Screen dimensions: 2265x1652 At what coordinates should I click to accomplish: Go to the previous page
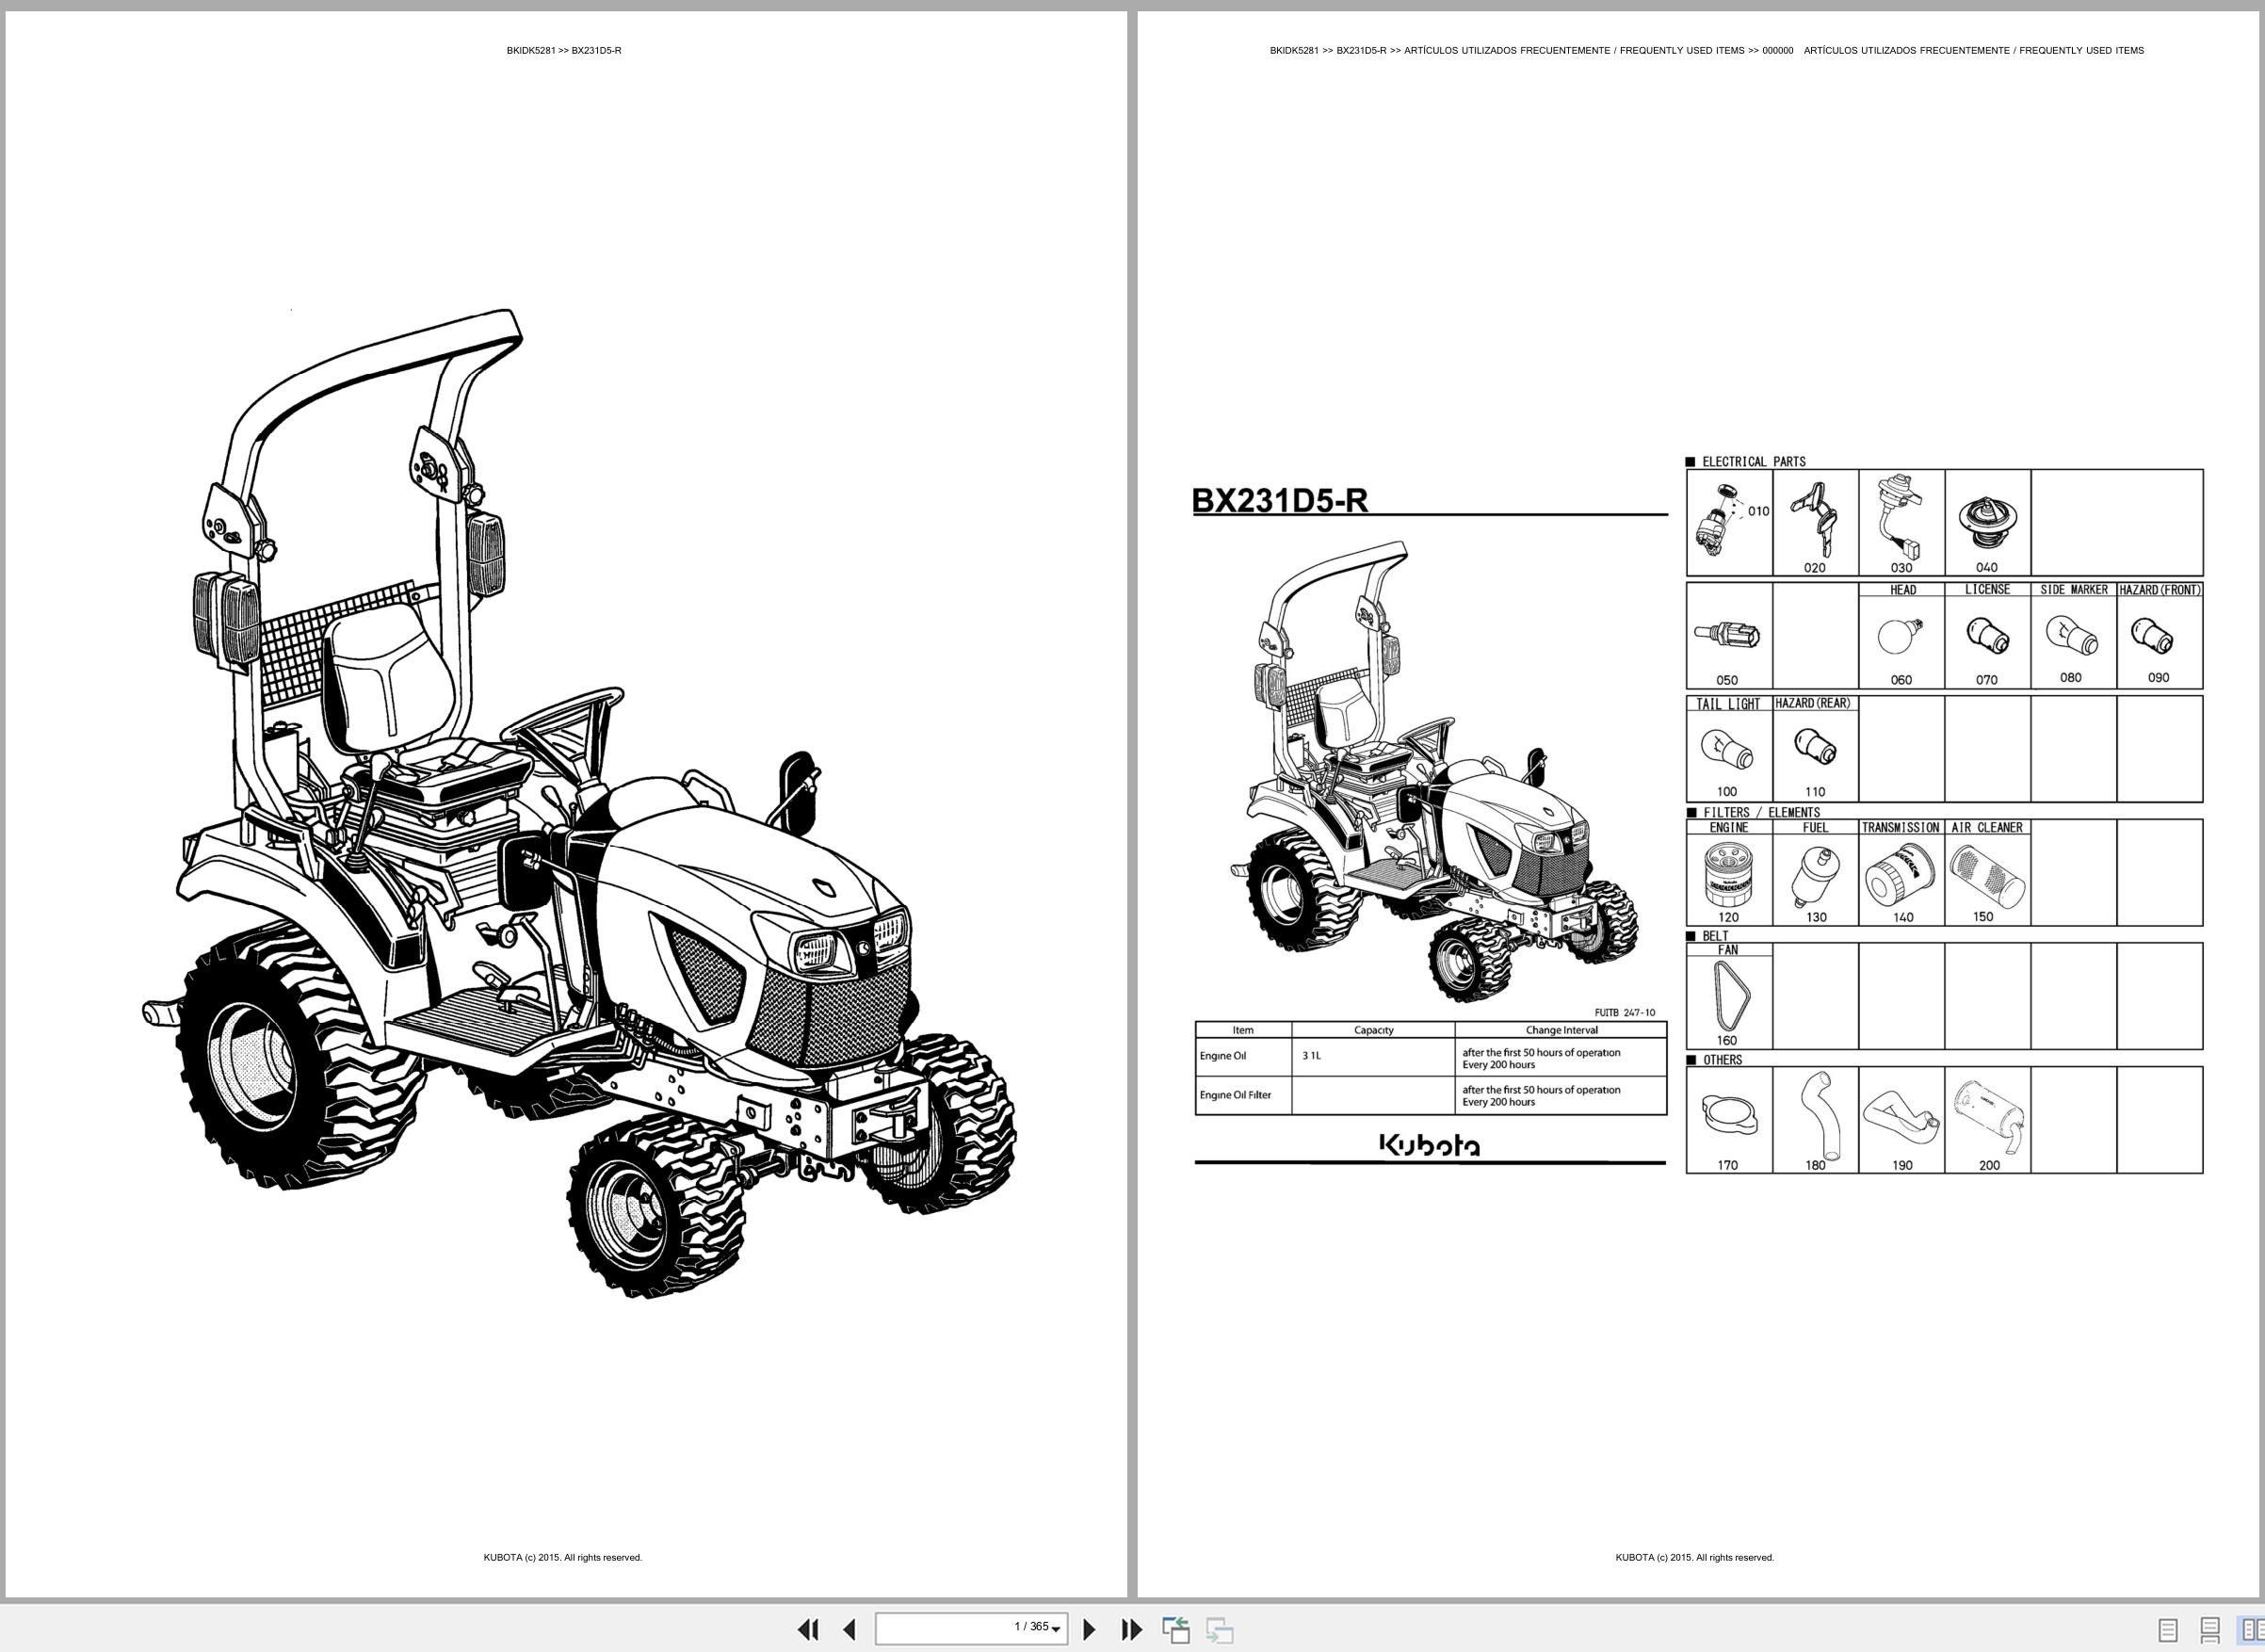(x=850, y=1629)
